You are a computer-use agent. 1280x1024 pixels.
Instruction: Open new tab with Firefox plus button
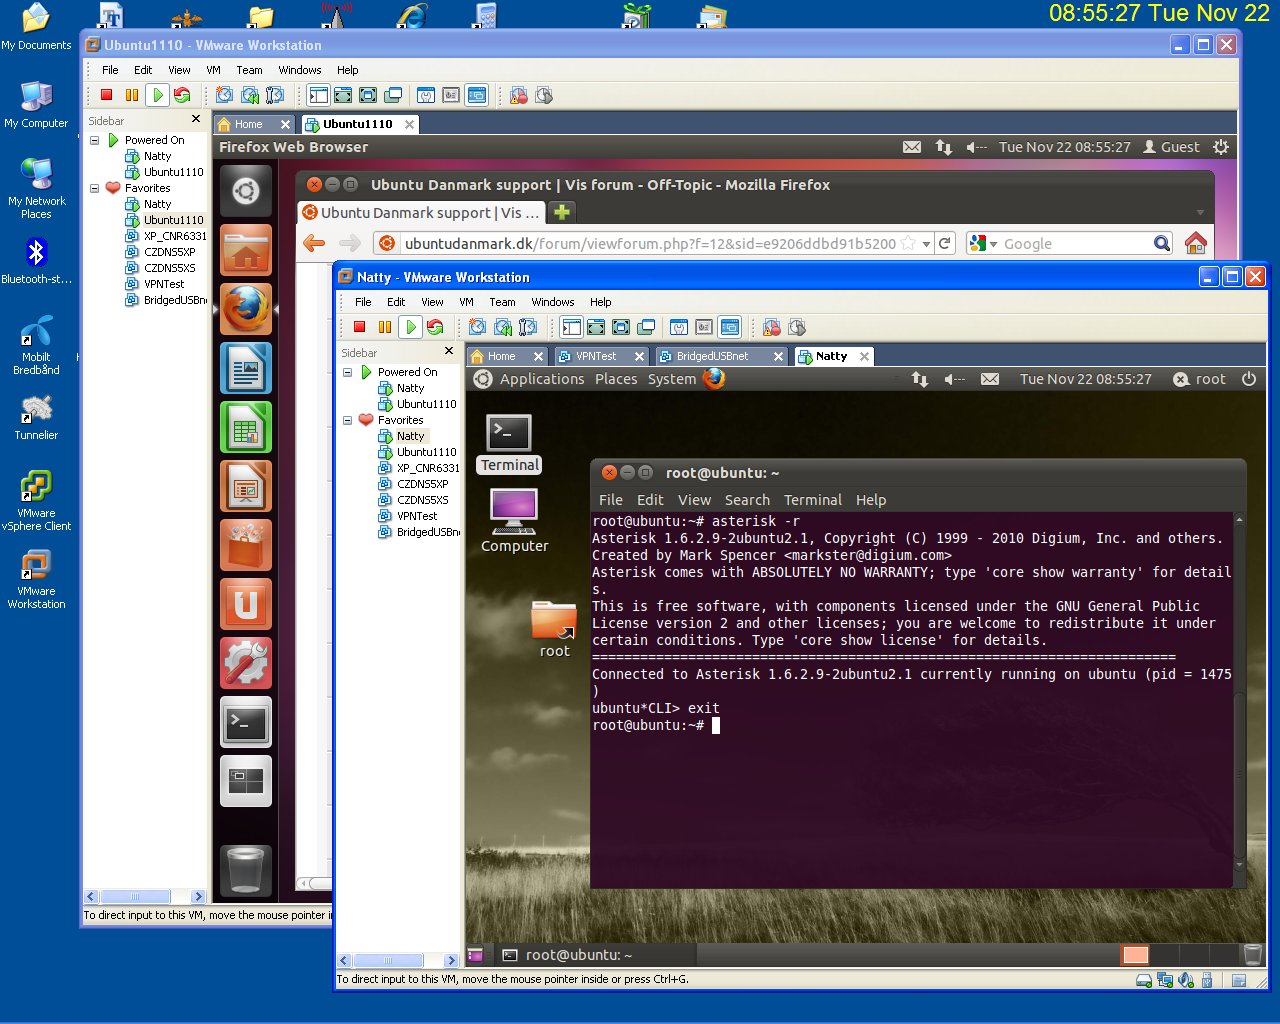point(562,212)
